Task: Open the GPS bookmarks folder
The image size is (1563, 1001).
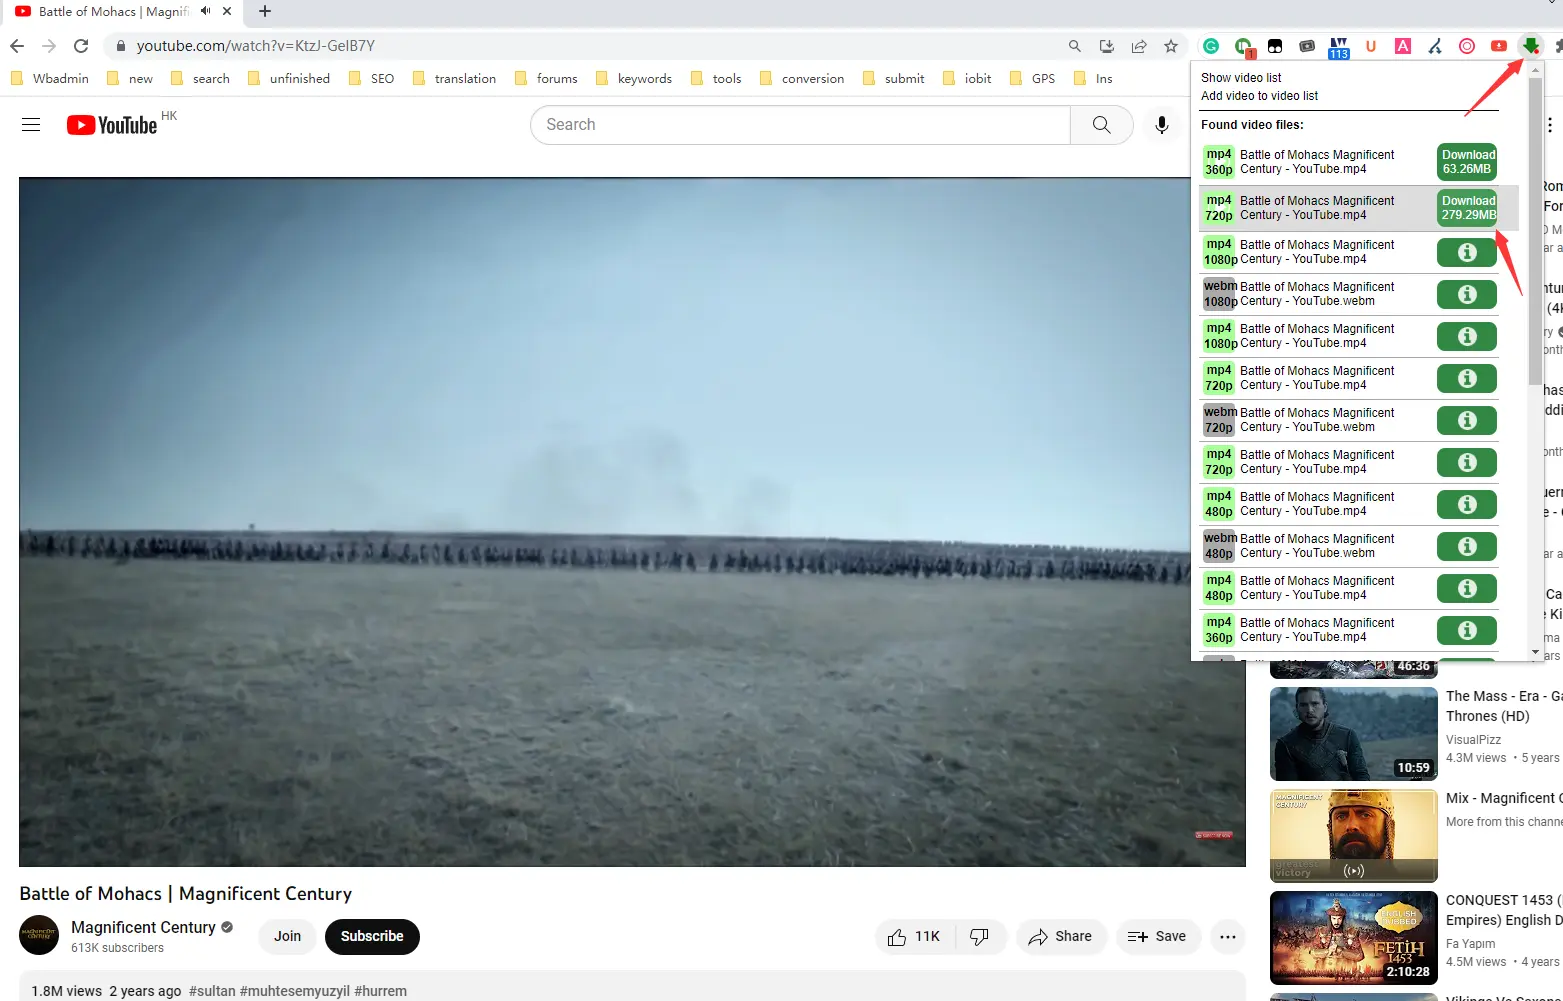Action: pos(1033,78)
